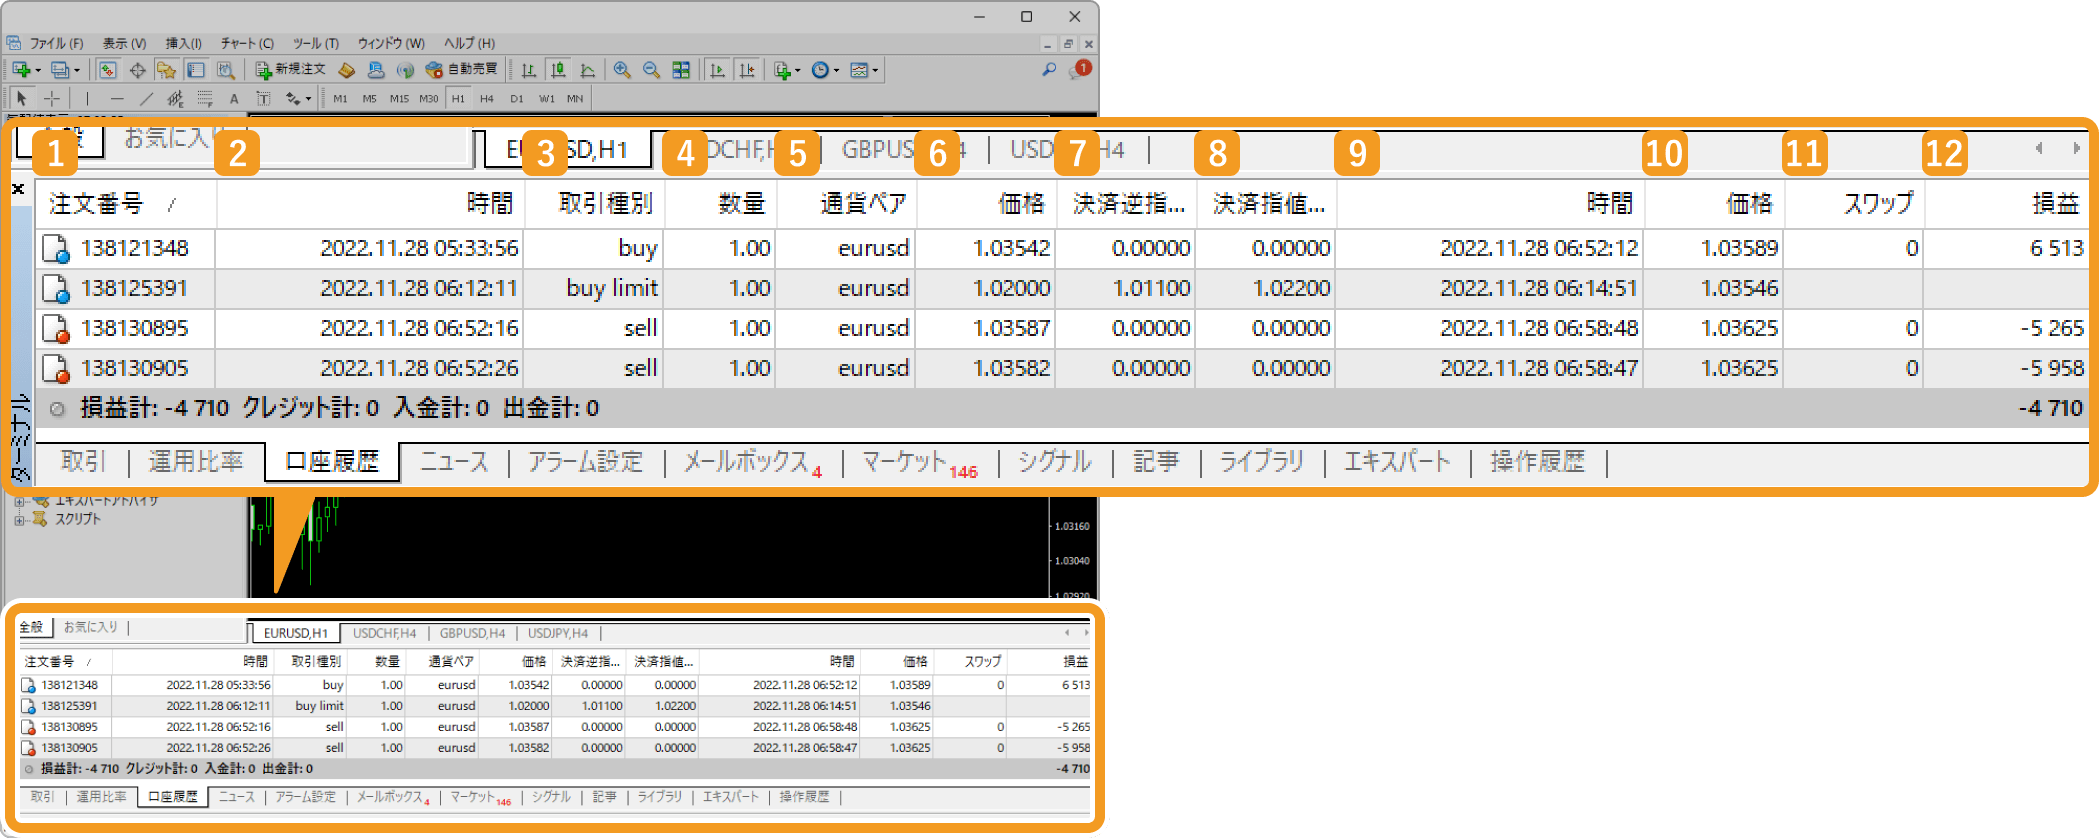
Task: Zoom out on the chart
Action: pos(651,70)
